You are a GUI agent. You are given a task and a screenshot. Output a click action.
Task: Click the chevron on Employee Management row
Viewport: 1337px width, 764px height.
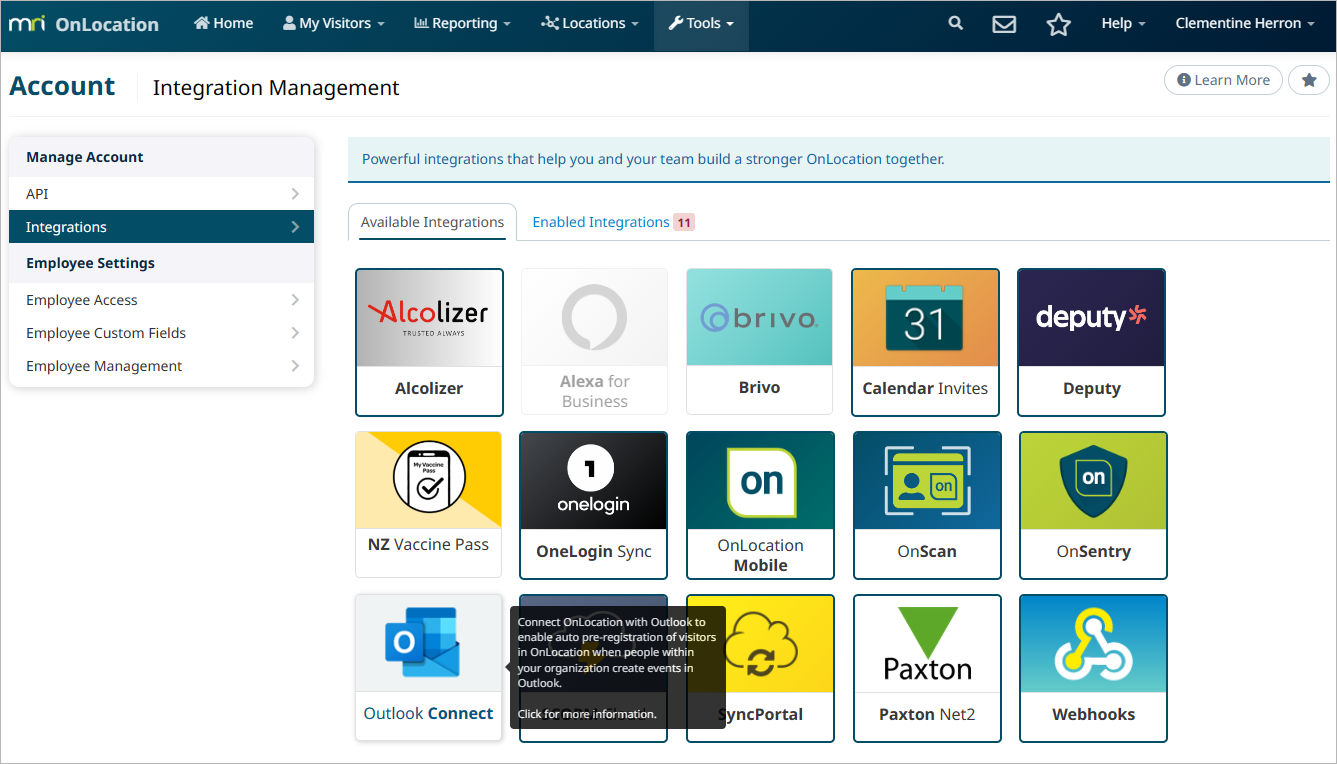[x=295, y=366]
